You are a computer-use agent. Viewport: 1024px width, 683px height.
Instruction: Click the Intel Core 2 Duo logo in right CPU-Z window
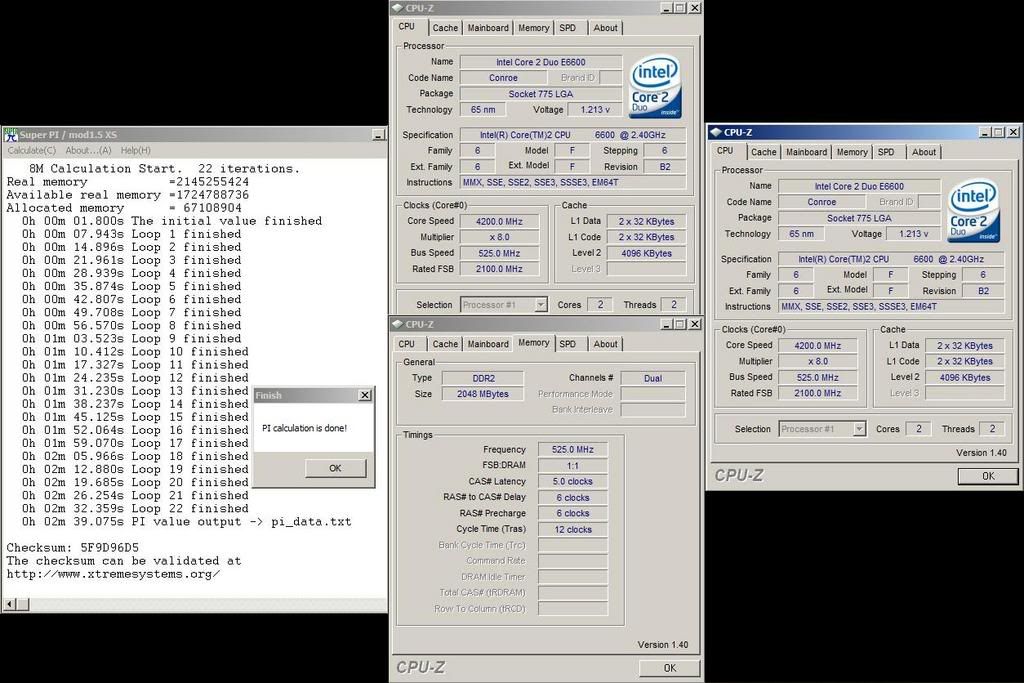pyautogui.click(x=973, y=211)
